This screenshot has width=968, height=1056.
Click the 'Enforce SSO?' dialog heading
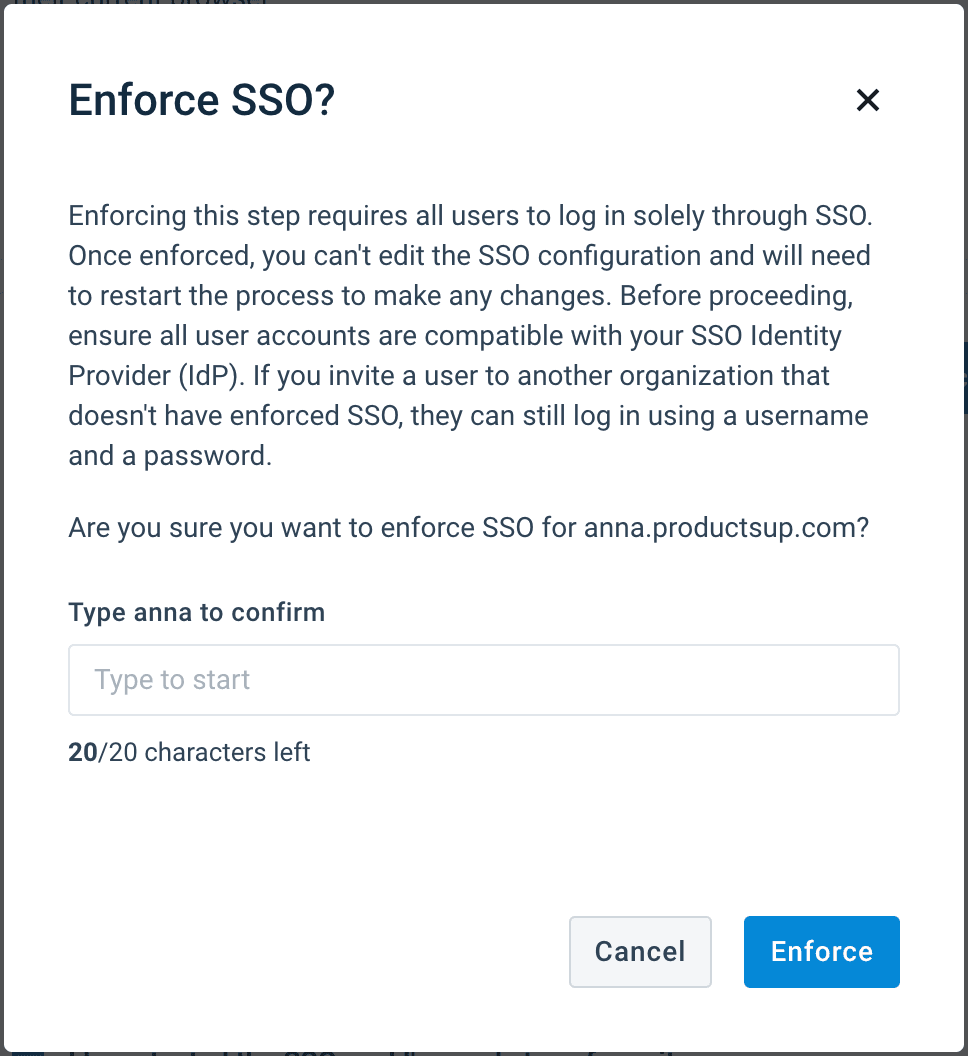click(201, 101)
